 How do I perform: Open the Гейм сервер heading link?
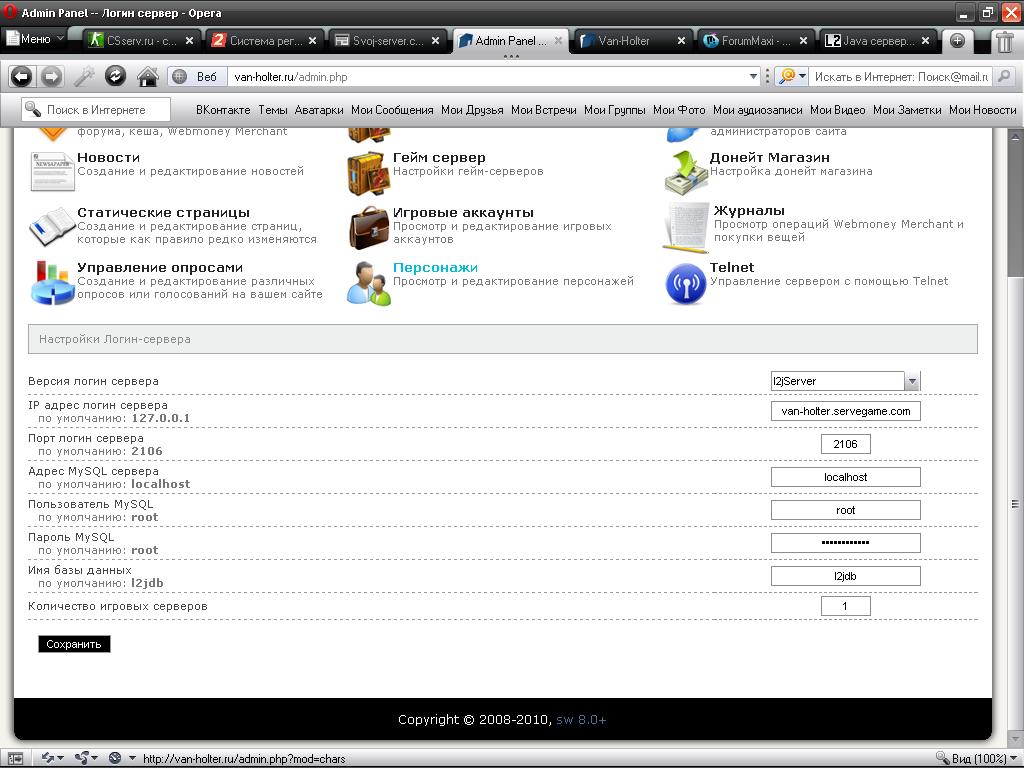[439, 157]
